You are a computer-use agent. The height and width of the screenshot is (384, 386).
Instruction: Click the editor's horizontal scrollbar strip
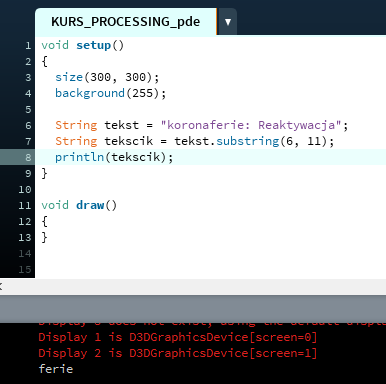pyautogui.click(x=193, y=287)
